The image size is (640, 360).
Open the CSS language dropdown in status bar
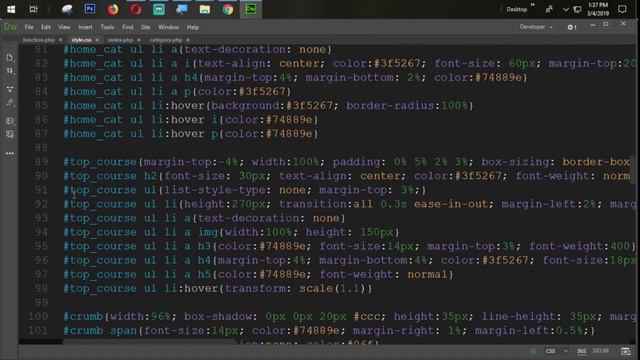point(557,351)
